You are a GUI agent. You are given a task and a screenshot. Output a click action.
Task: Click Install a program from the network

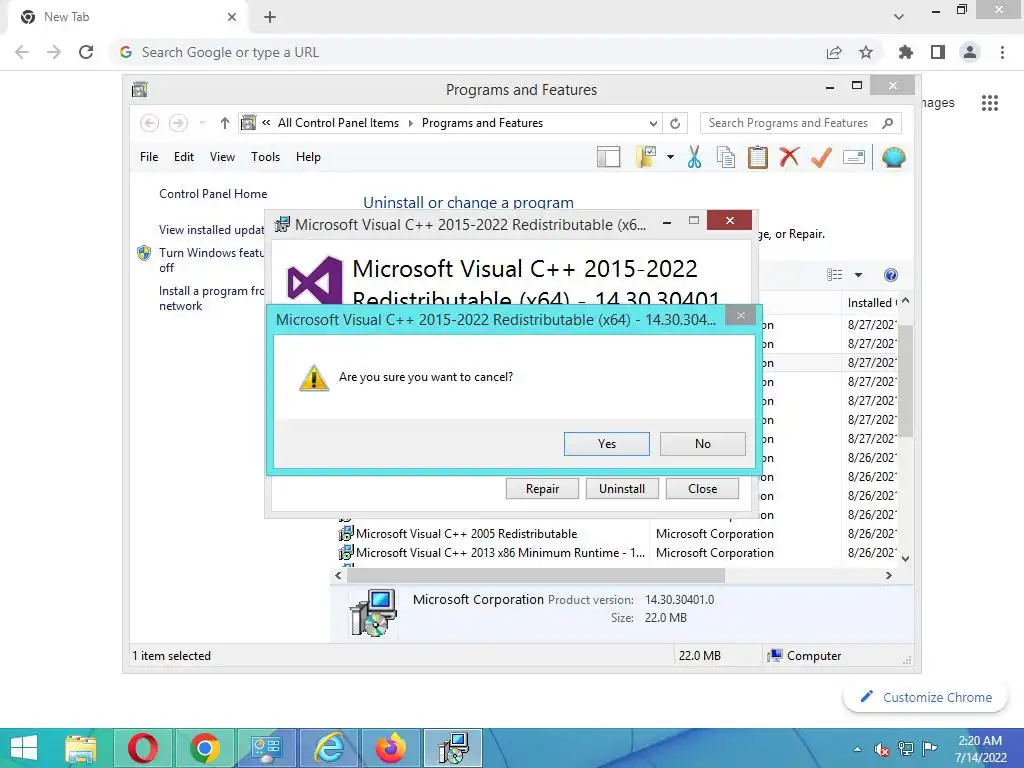click(x=212, y=298)
